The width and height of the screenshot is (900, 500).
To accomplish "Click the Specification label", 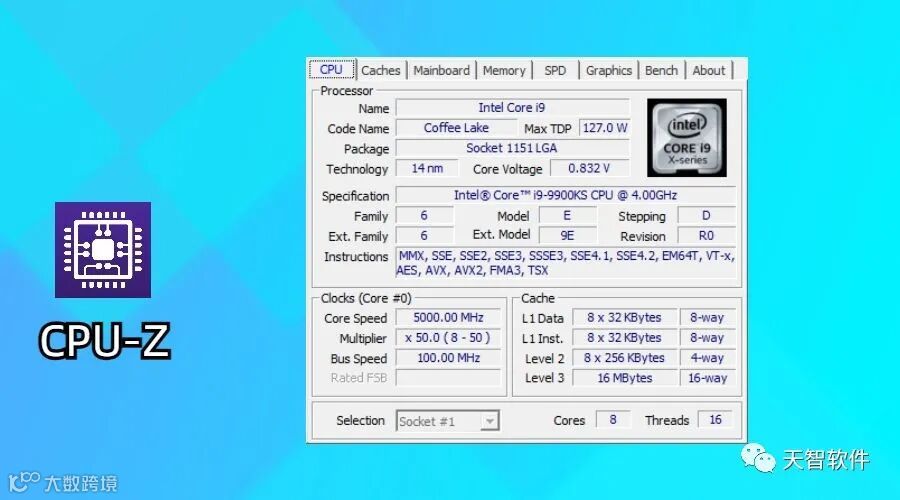I will [x=355, y=196].
